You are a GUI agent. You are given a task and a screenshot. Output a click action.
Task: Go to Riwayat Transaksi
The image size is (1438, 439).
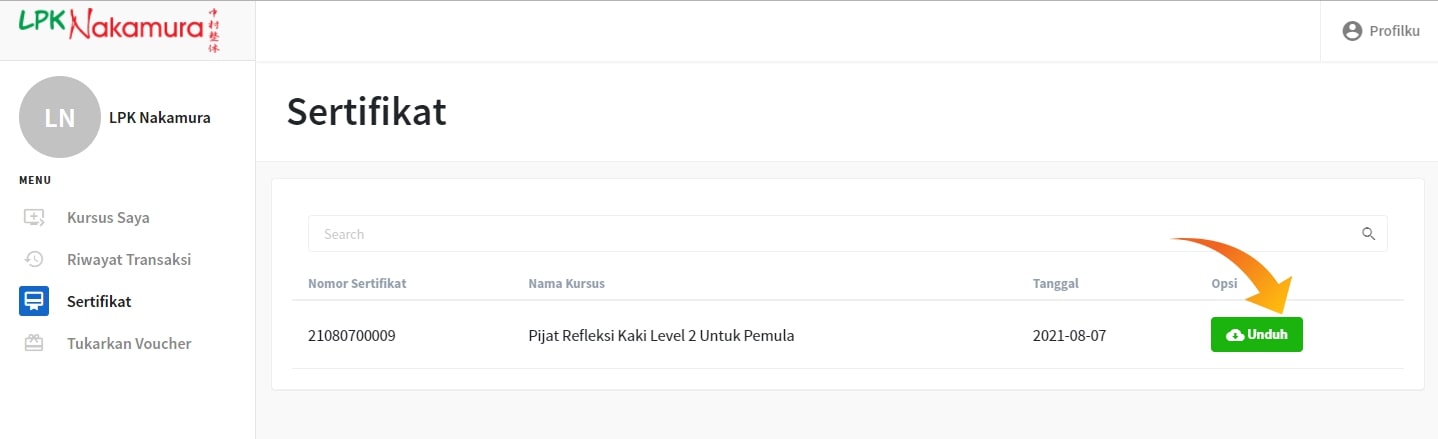[128, 259]
